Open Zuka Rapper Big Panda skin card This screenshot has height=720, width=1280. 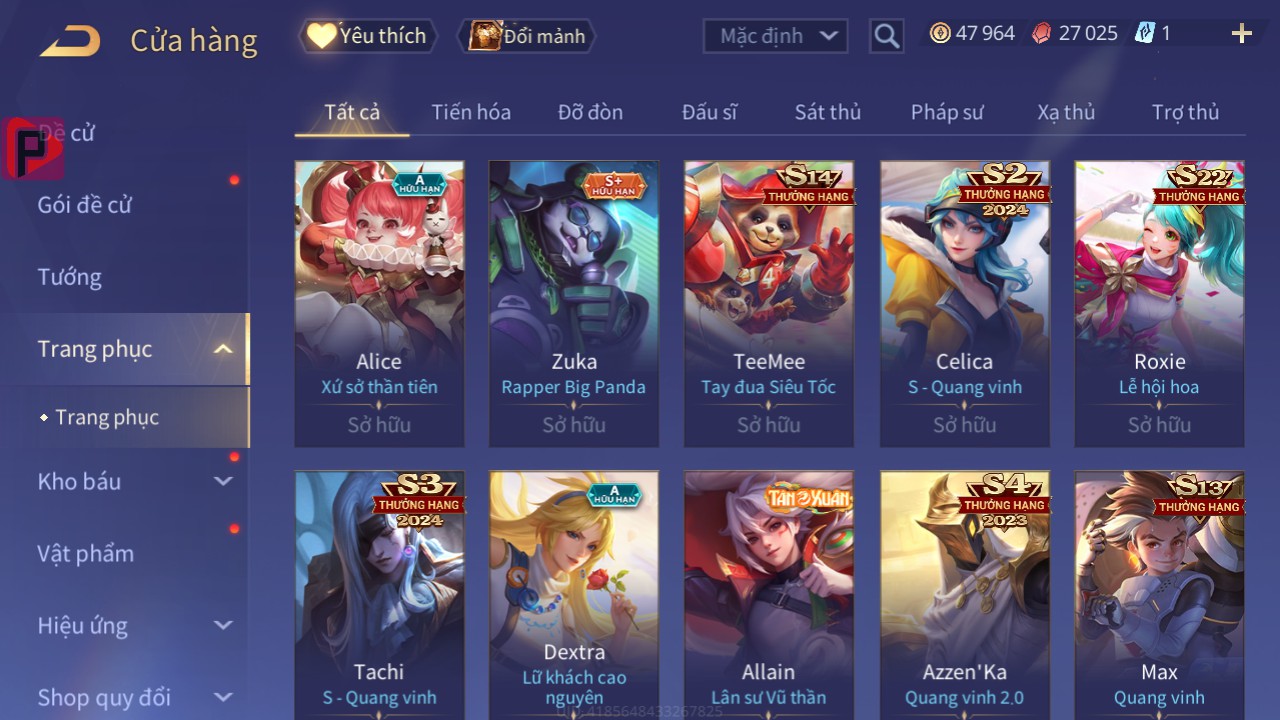point(574,303)
